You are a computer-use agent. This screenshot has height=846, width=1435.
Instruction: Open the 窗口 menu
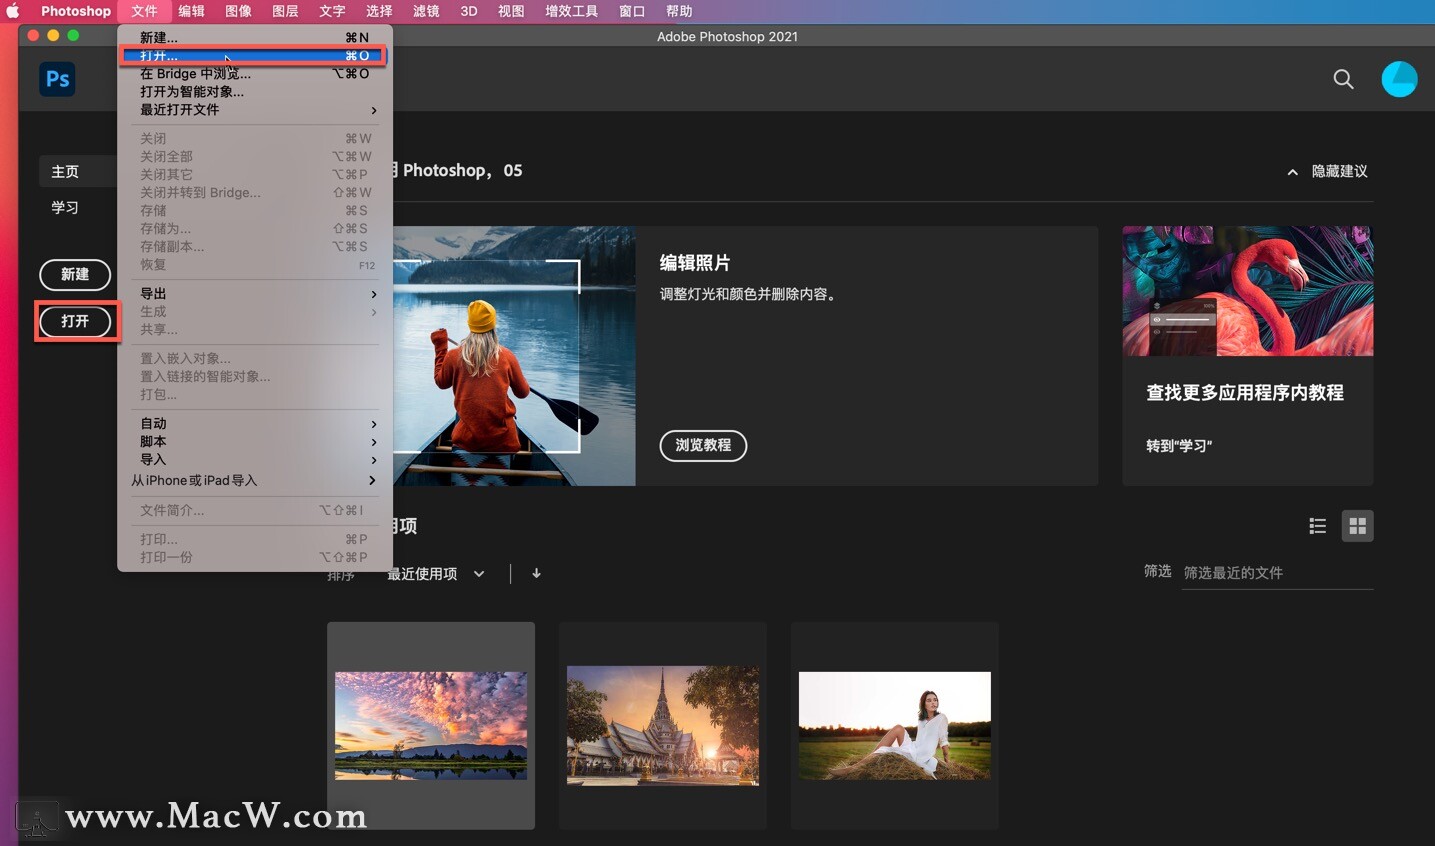click(x=632, y=11)
